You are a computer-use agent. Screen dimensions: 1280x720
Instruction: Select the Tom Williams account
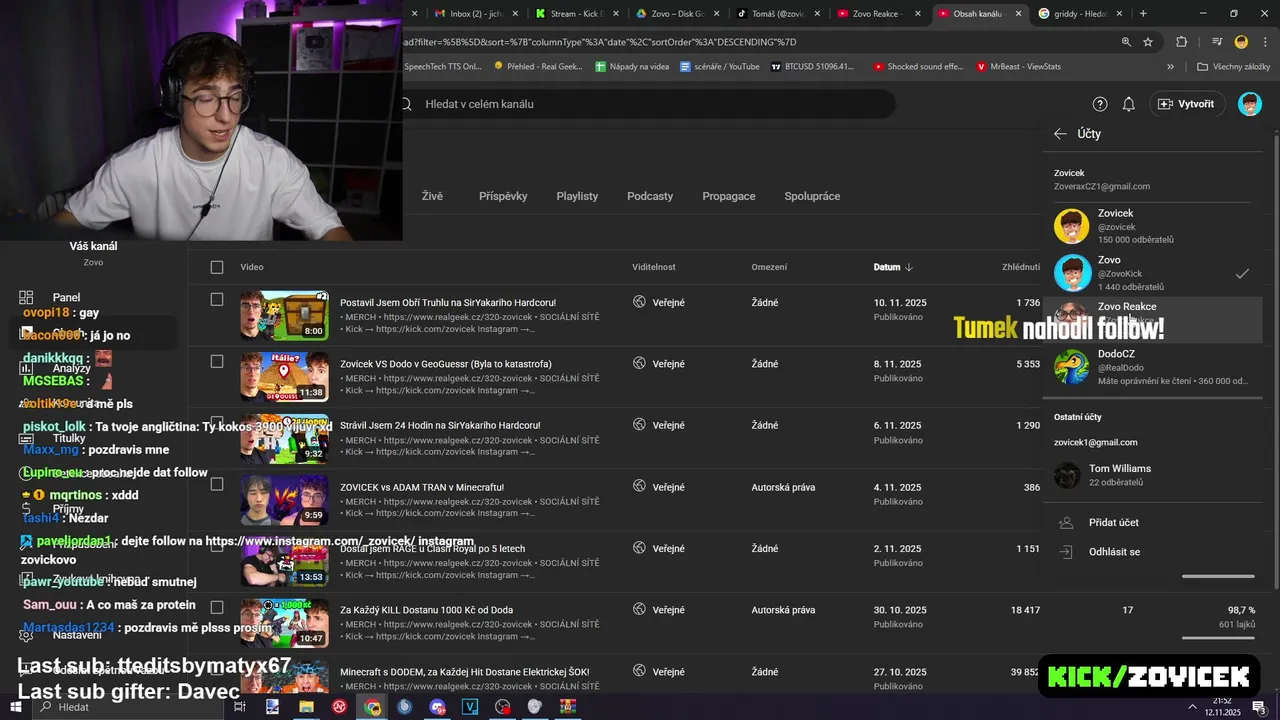click(x=1152, y=475)
